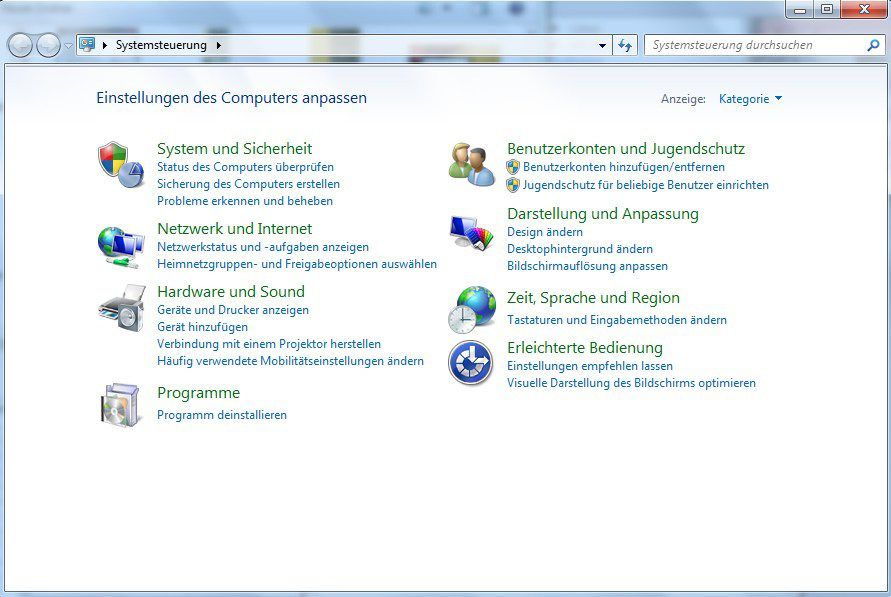Click the System und Sicherheit shield icon
This screenshot has height=597, width=891.
coord(120,165)
